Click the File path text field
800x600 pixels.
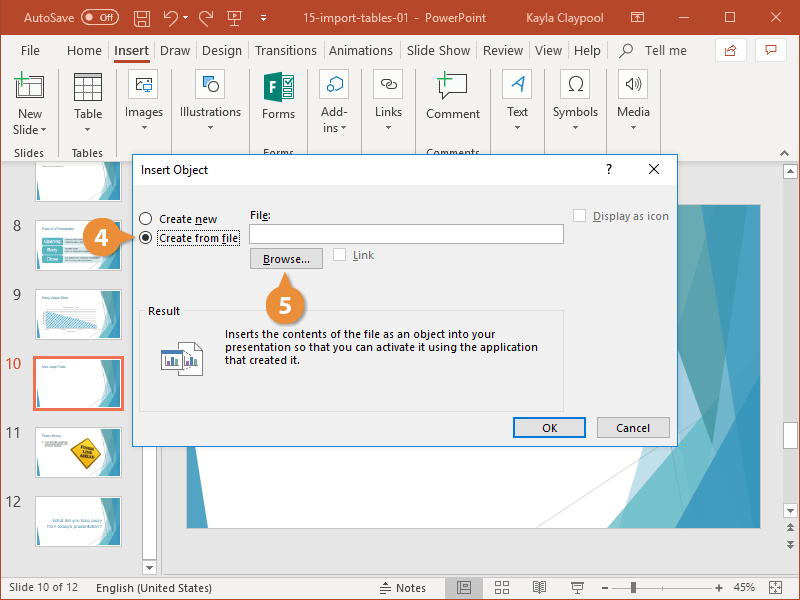(406, 234)
